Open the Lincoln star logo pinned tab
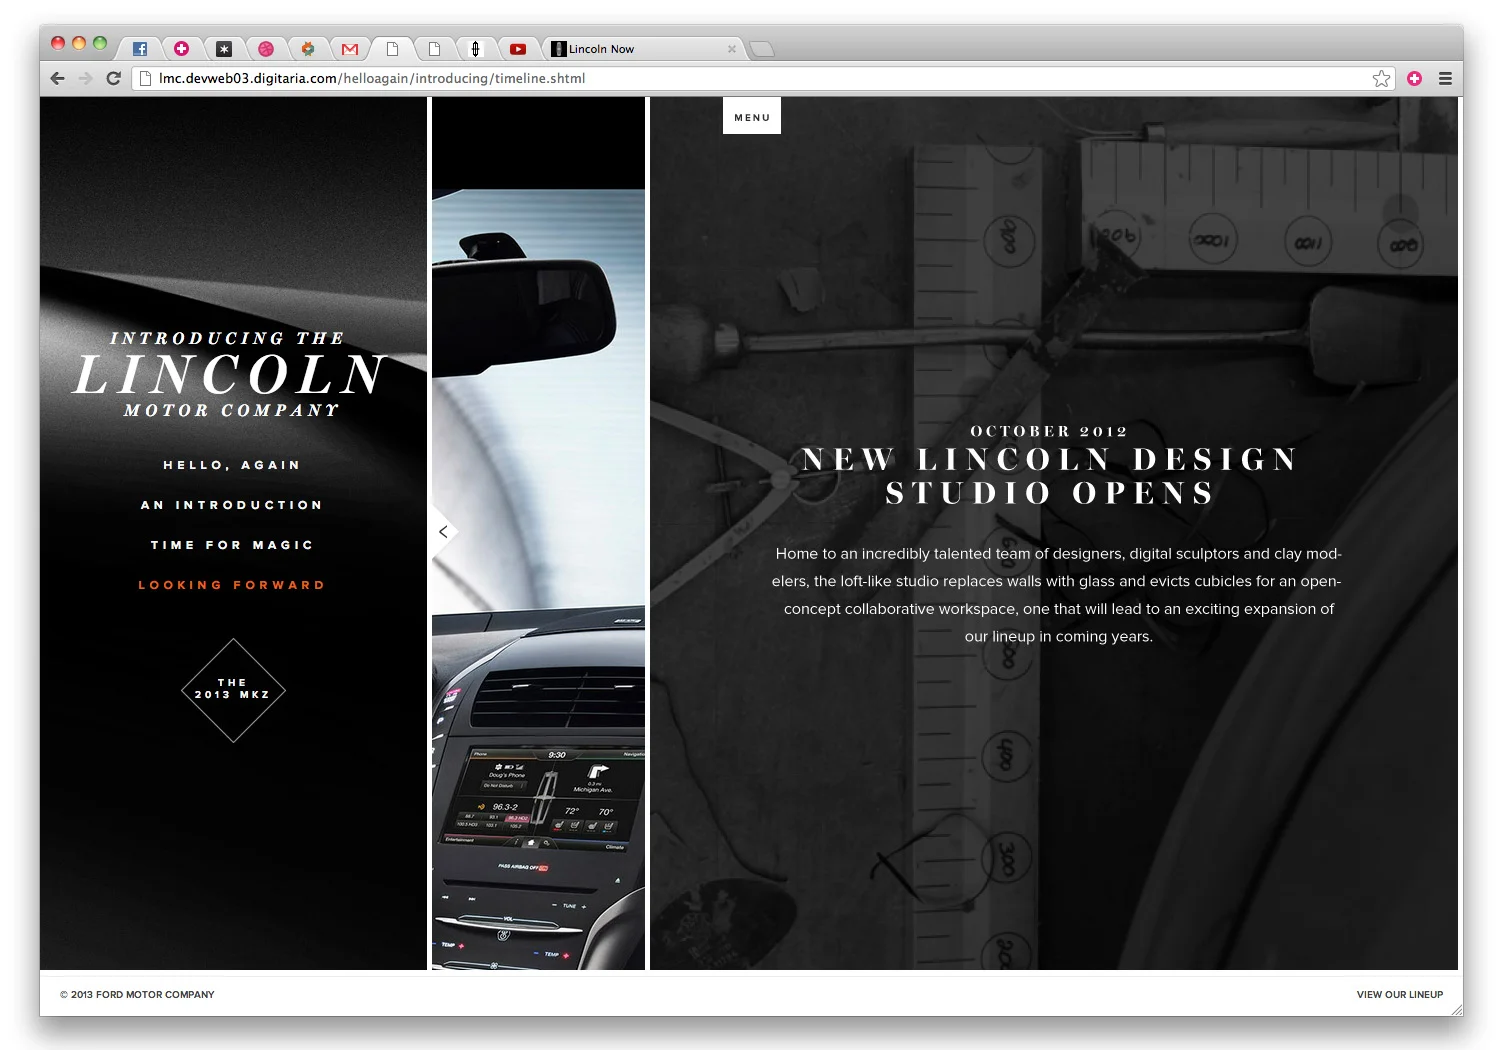This screenshot has height=1050, width=1503. 476,48
